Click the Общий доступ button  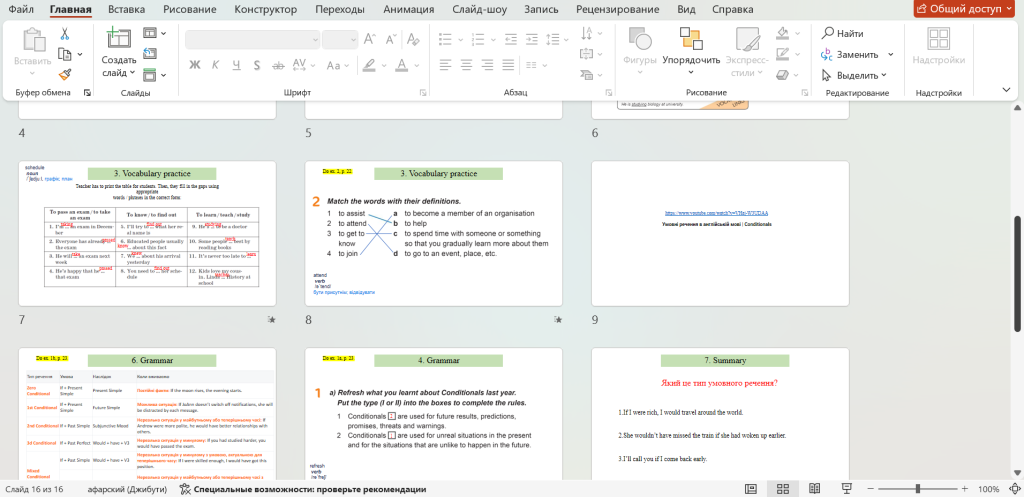point(965,9)
